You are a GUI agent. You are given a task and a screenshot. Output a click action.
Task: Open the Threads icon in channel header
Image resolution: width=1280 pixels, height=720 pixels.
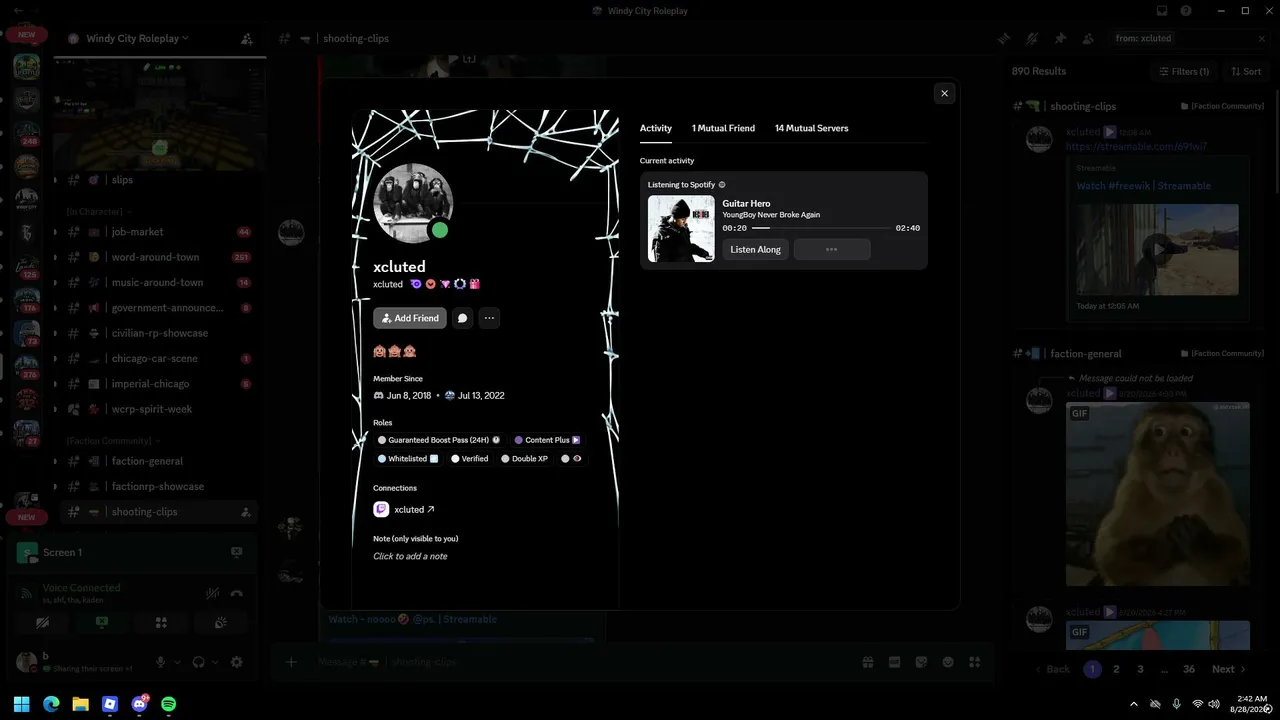click(x=1004, y=38)
